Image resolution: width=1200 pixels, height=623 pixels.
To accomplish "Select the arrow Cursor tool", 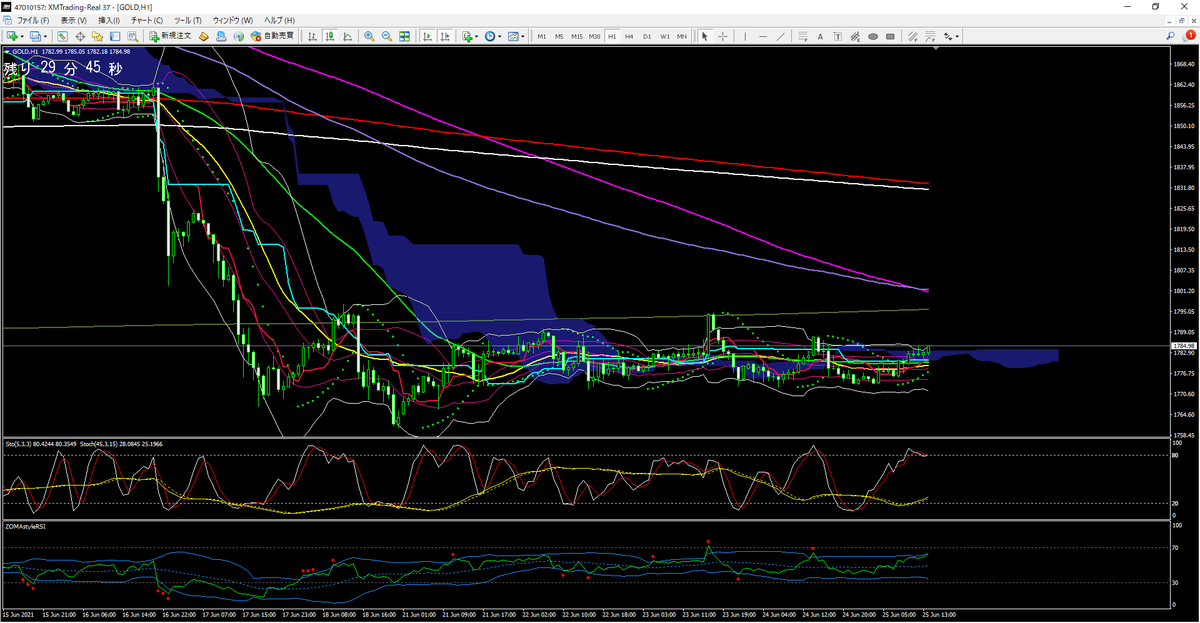I will coord(705,36).
